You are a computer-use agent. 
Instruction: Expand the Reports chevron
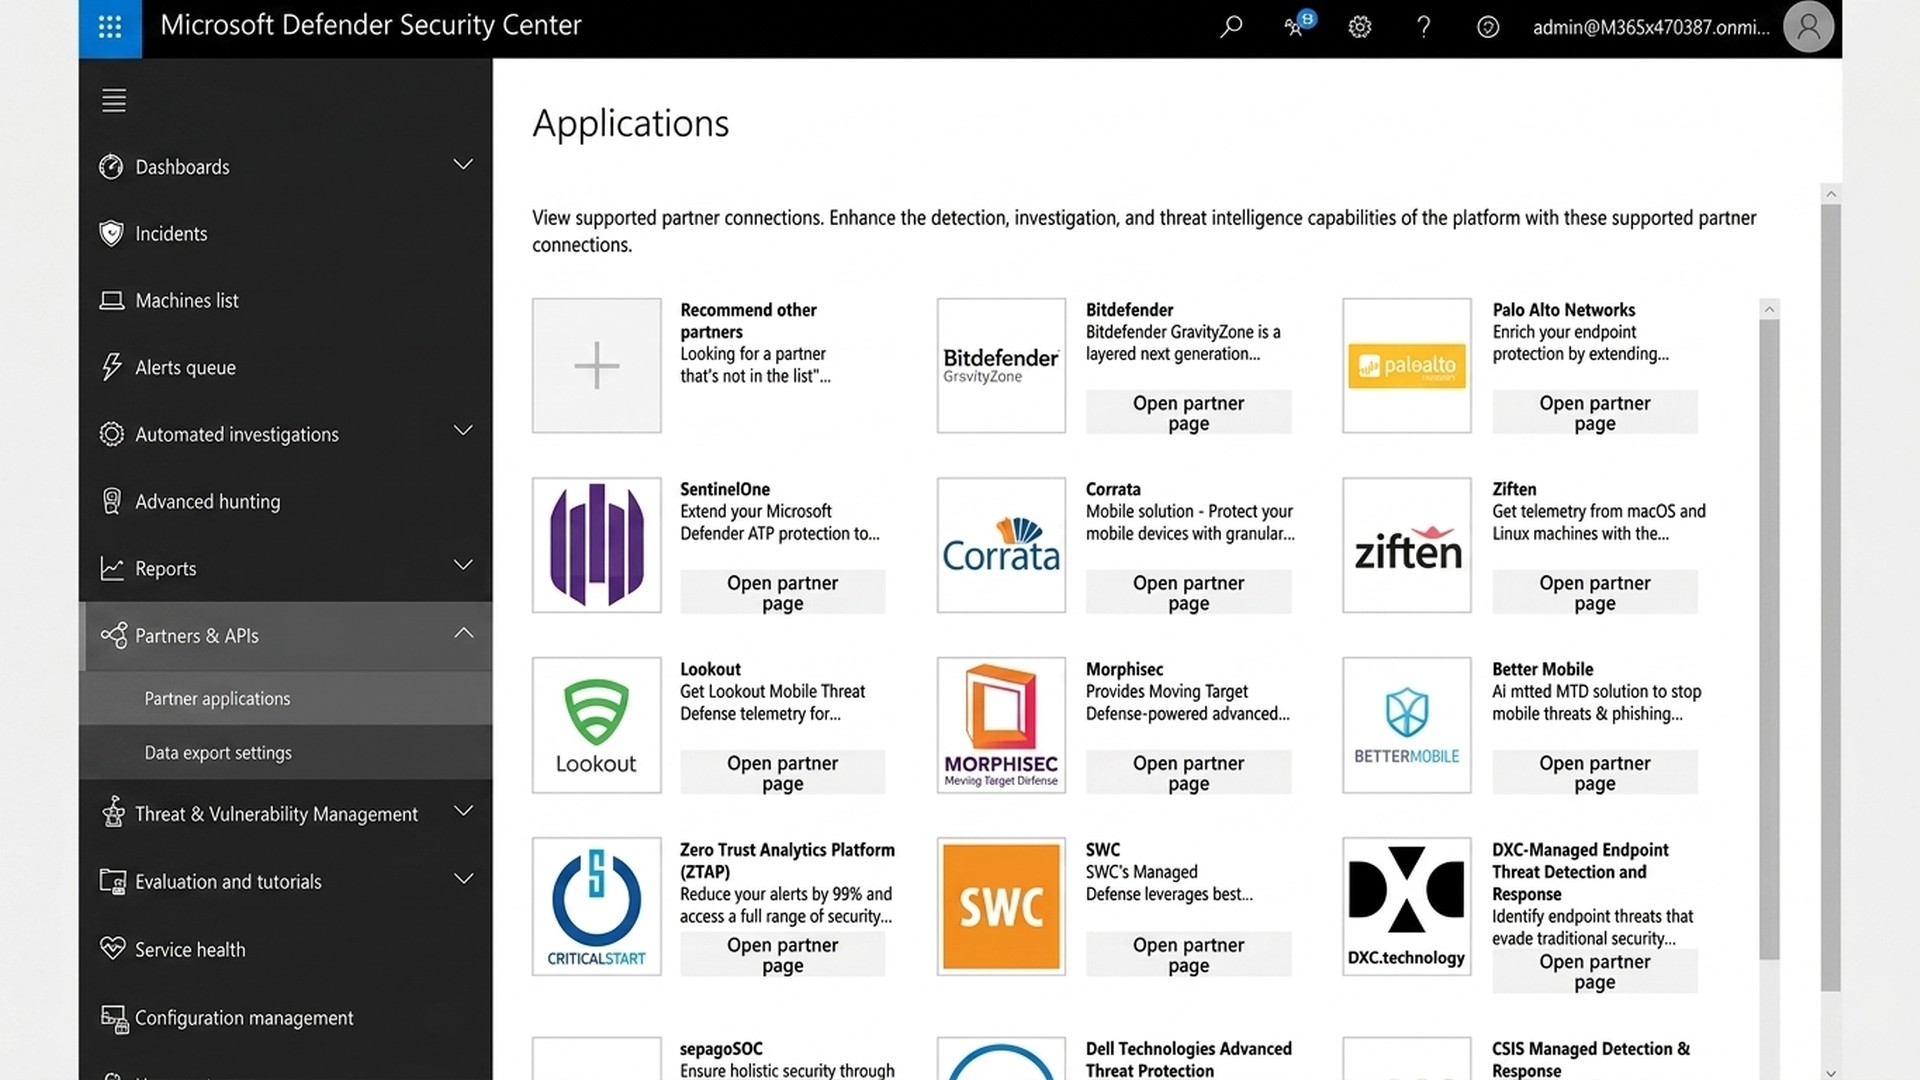tap(463, 564)
